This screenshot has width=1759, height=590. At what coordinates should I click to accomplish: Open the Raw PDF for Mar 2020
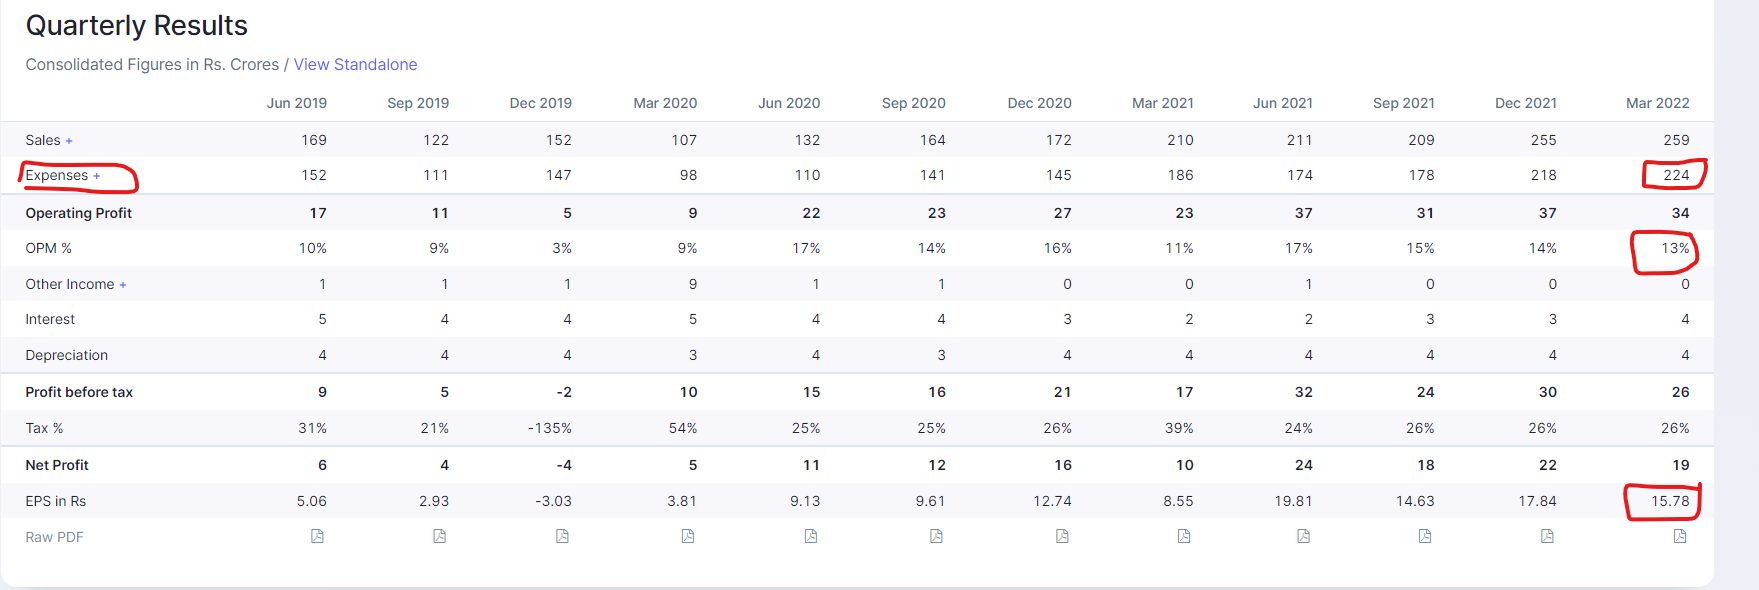[688, 537]
